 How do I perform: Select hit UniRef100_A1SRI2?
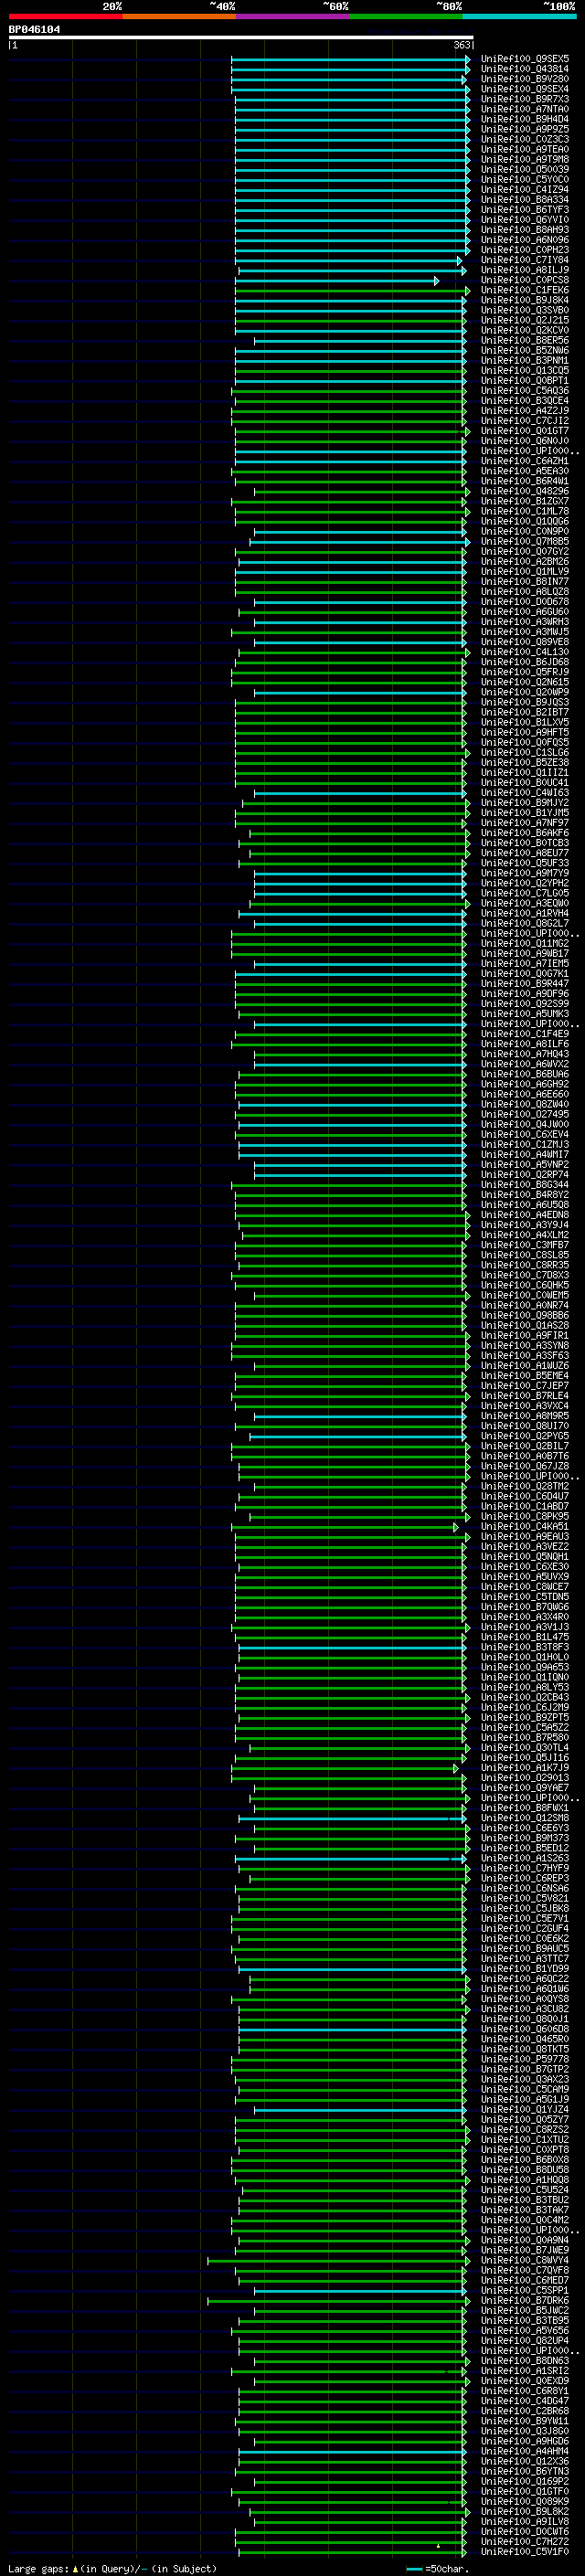coord(524,2371)
